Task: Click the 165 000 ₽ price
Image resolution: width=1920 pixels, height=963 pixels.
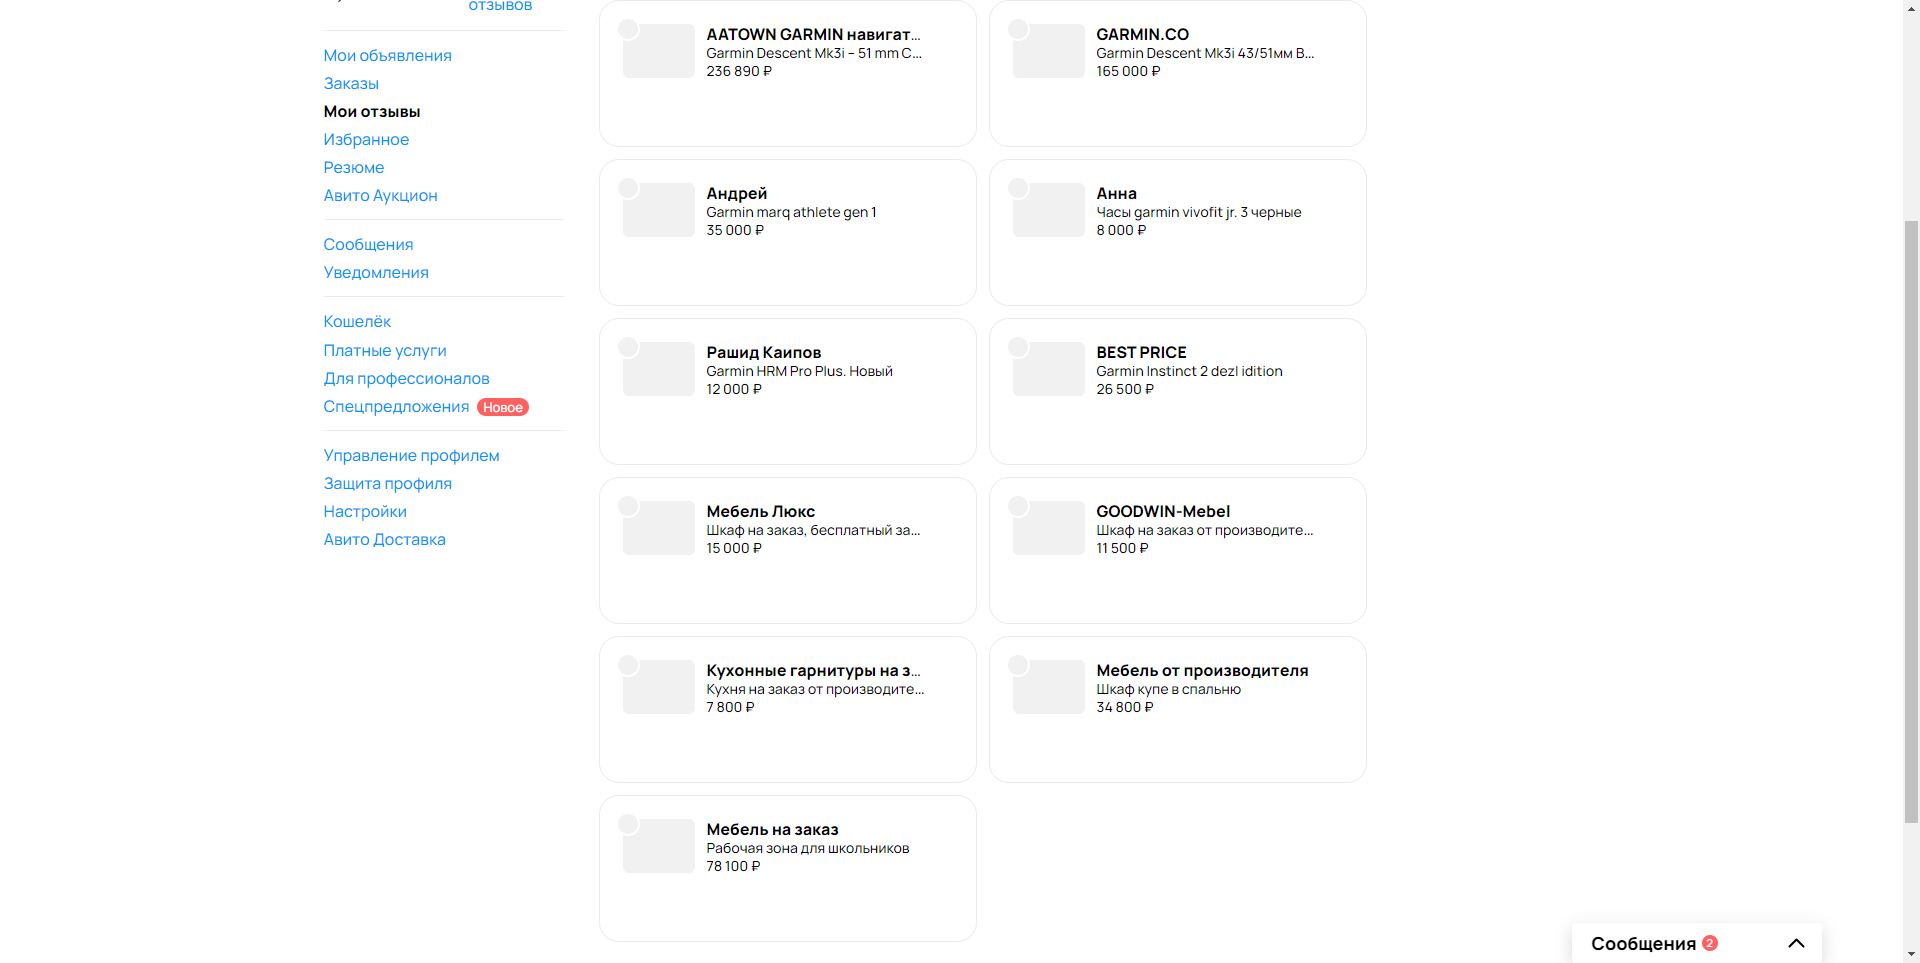Action: point(1128,72)
